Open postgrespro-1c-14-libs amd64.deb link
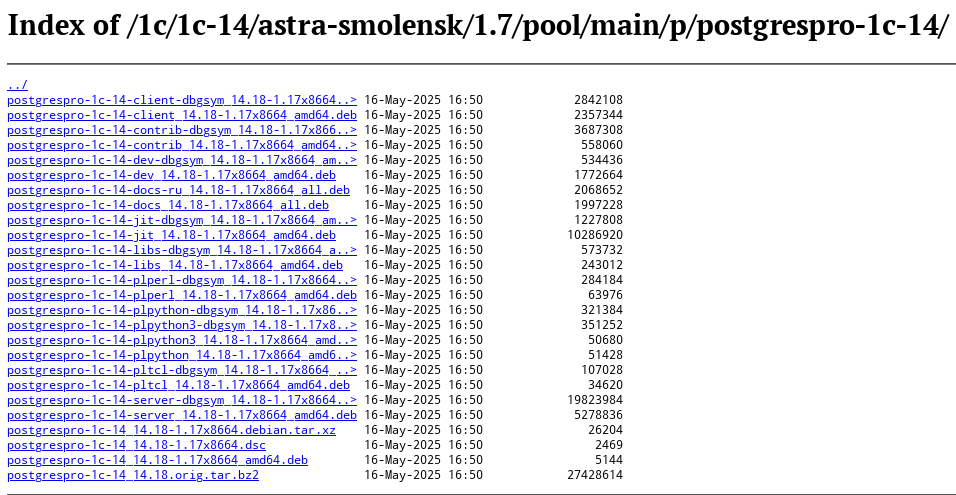This screenshot has width=956, height=495. click(175, 265)
